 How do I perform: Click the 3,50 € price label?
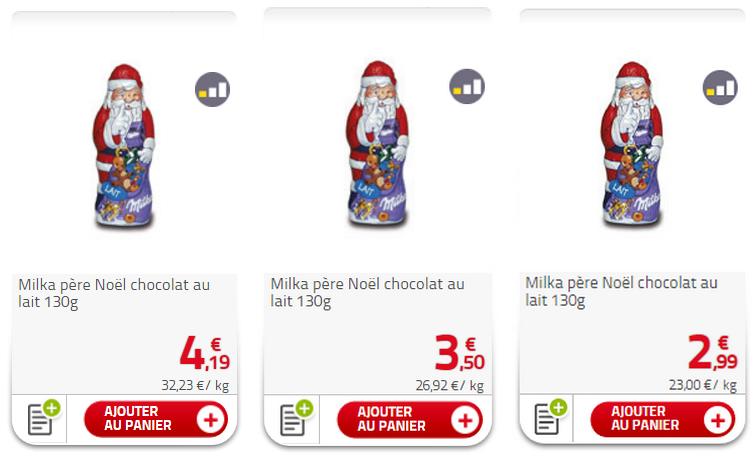(460, 354)
